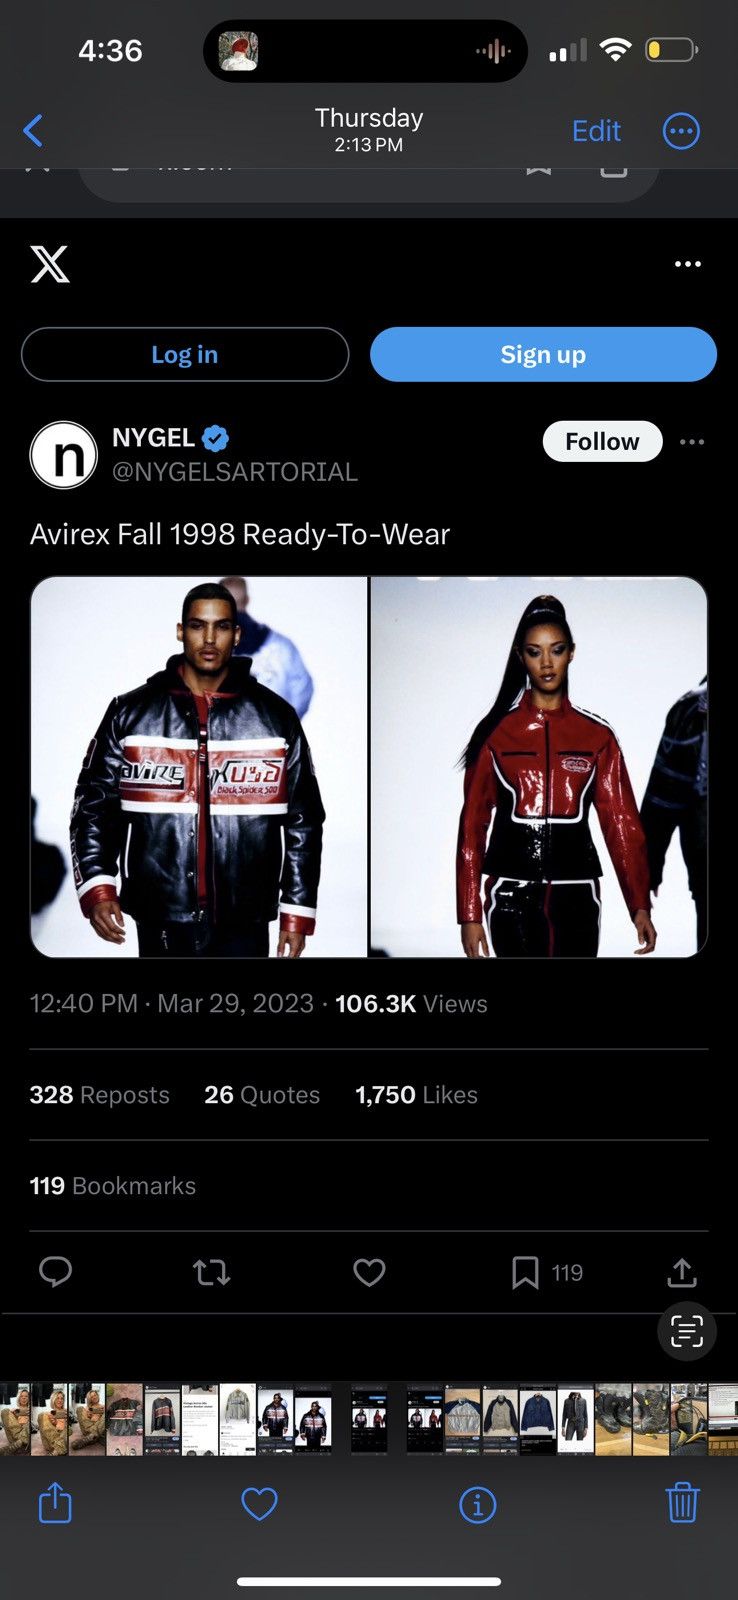The image size is (738, 1600).
Task: Tap Edit in the top bar
Action: 596,130
